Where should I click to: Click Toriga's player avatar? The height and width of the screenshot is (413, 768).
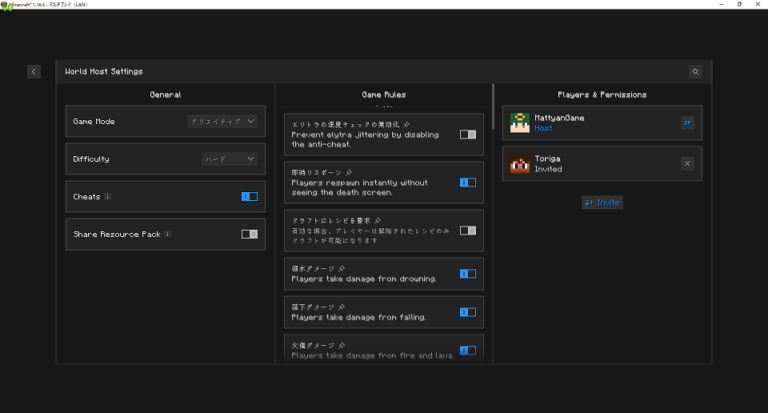click(519, 164)
